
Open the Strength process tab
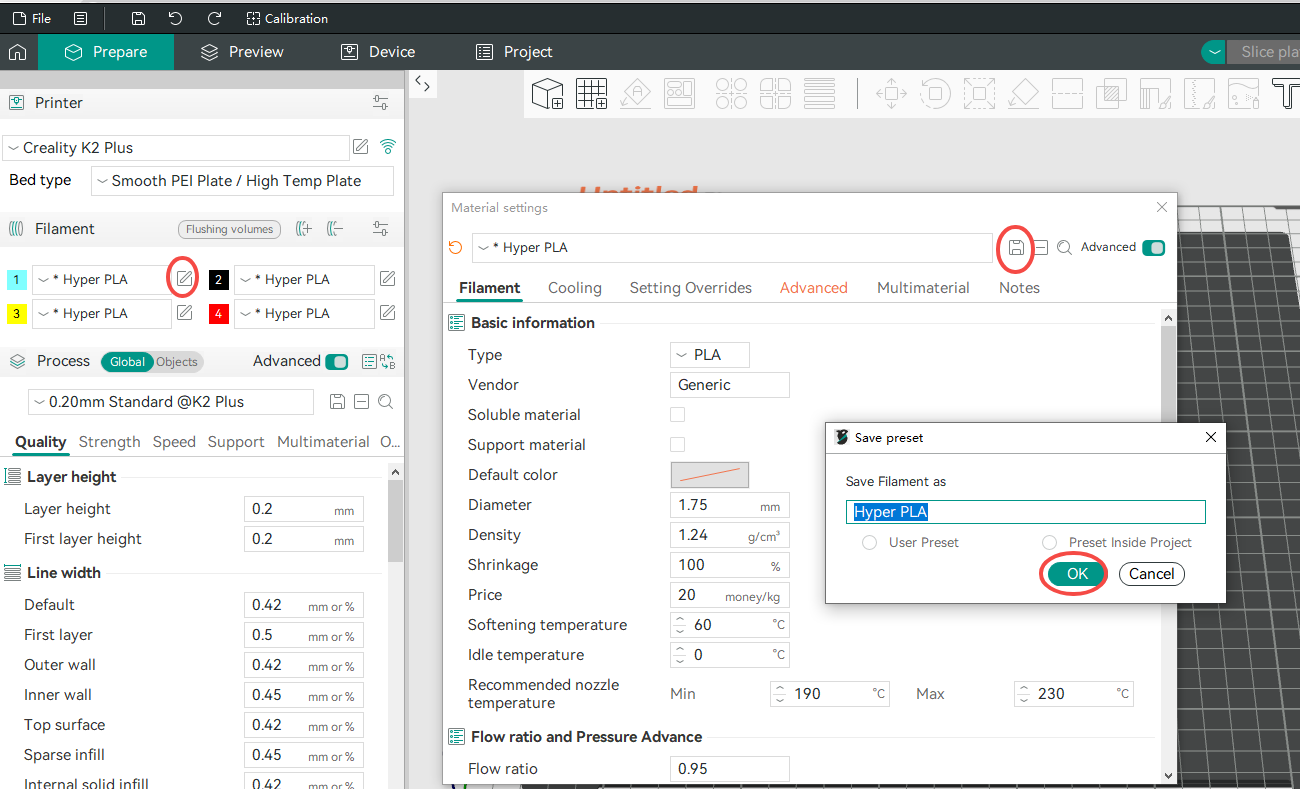point(109,442)
